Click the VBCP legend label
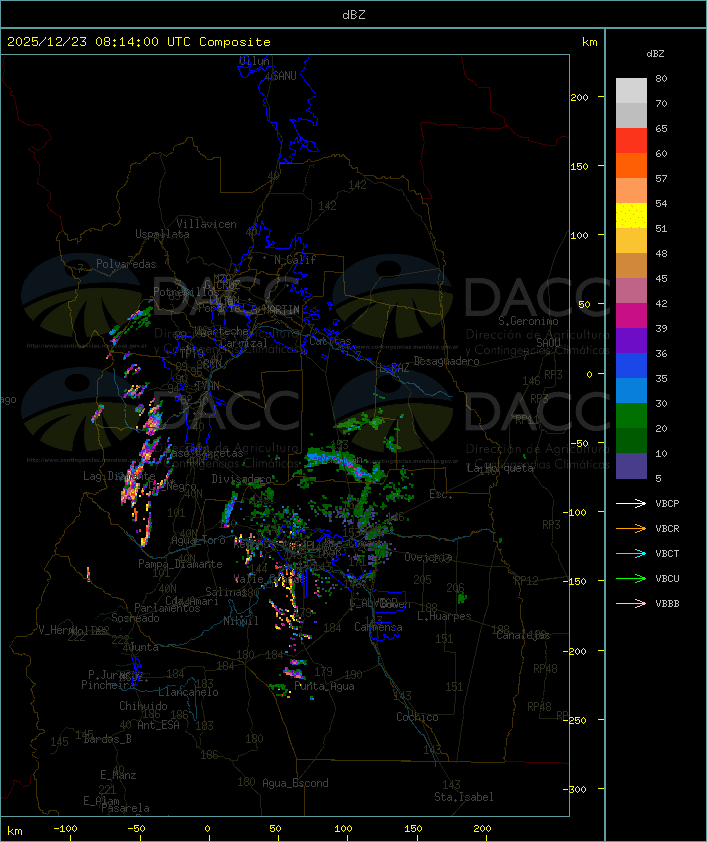The width and height of the screenshot is (707, 842). [x=667, y=503]
